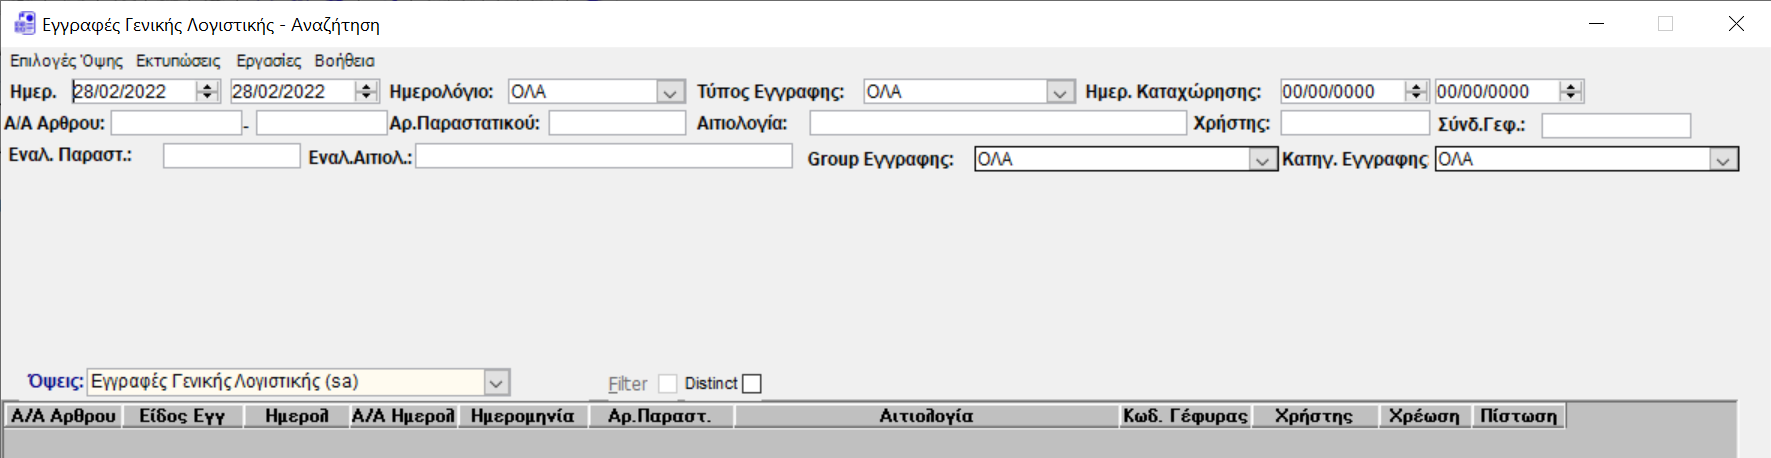Screen dimensions: 1771x458
Task: Click the first Ημερ. date spinner arrows
Action: pos(207,92)
